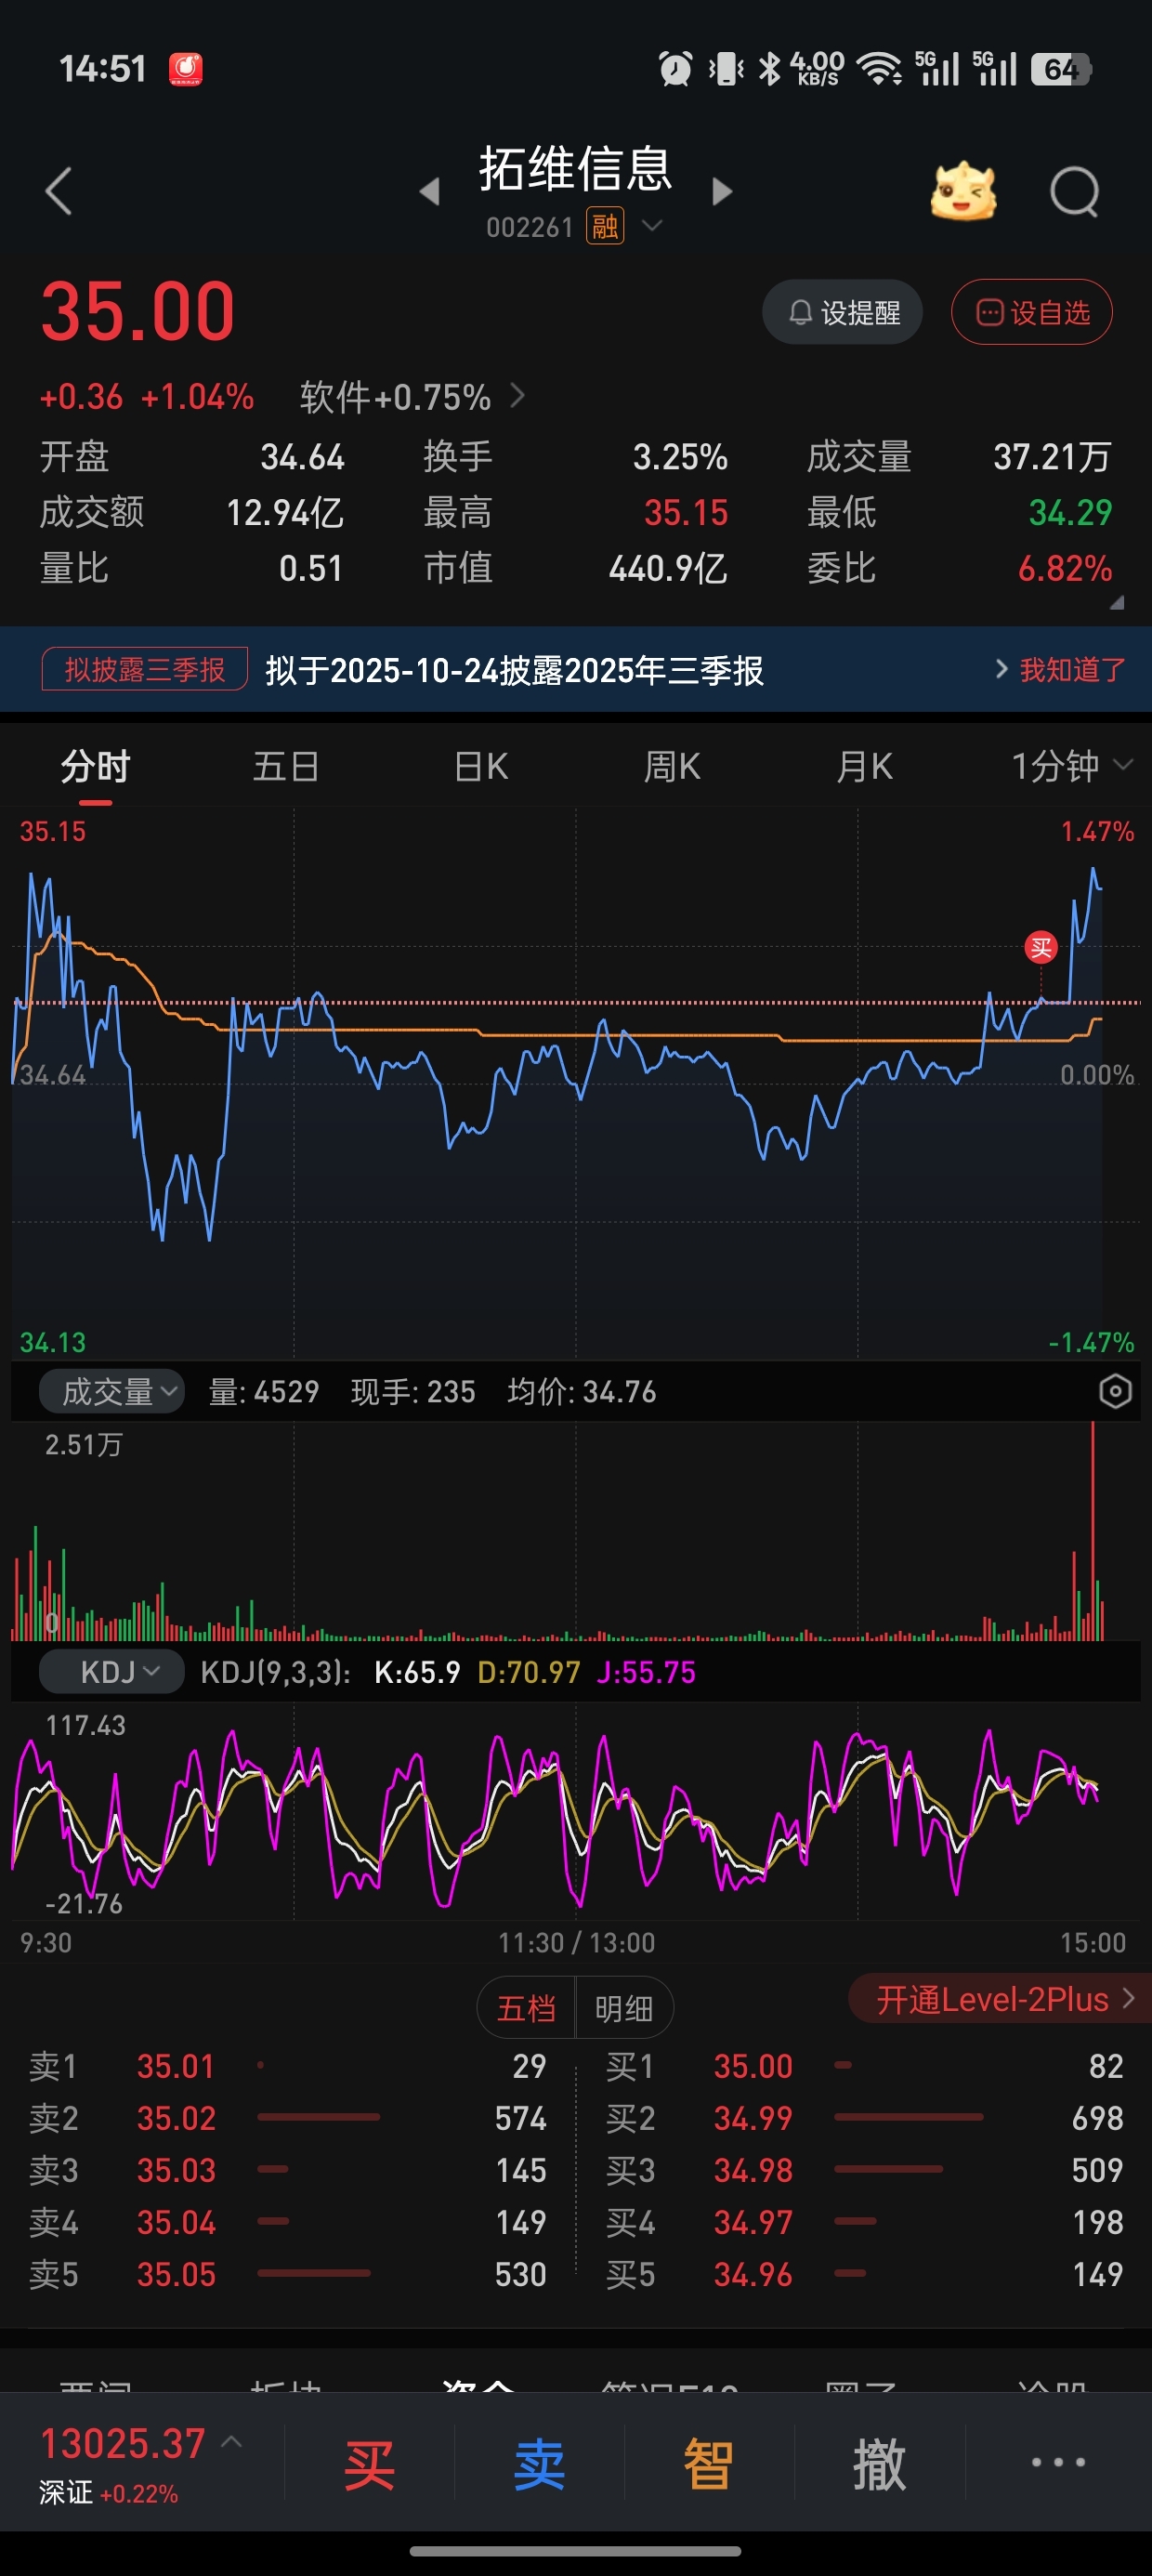1152x2576 pixels.
Task: Select 卖5 price 35.05 row
Action: 287,2274
